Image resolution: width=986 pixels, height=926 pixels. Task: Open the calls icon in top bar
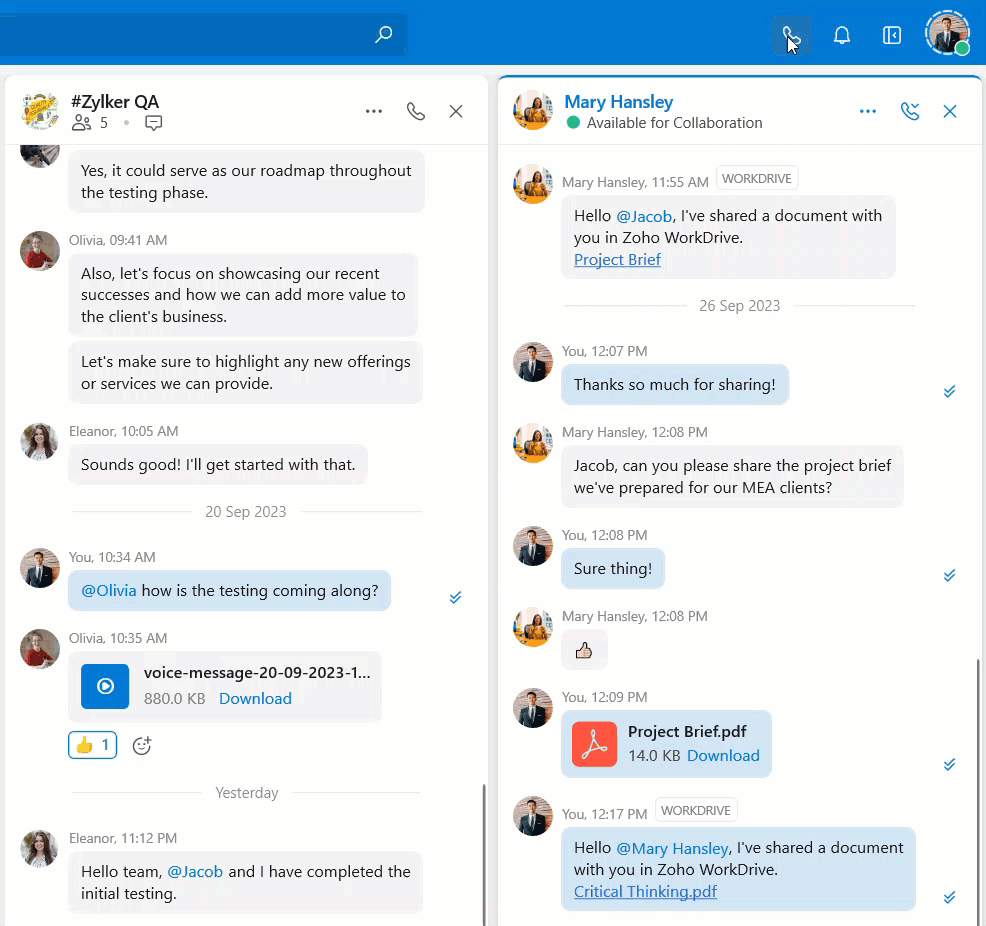click(x=791, y=35)
